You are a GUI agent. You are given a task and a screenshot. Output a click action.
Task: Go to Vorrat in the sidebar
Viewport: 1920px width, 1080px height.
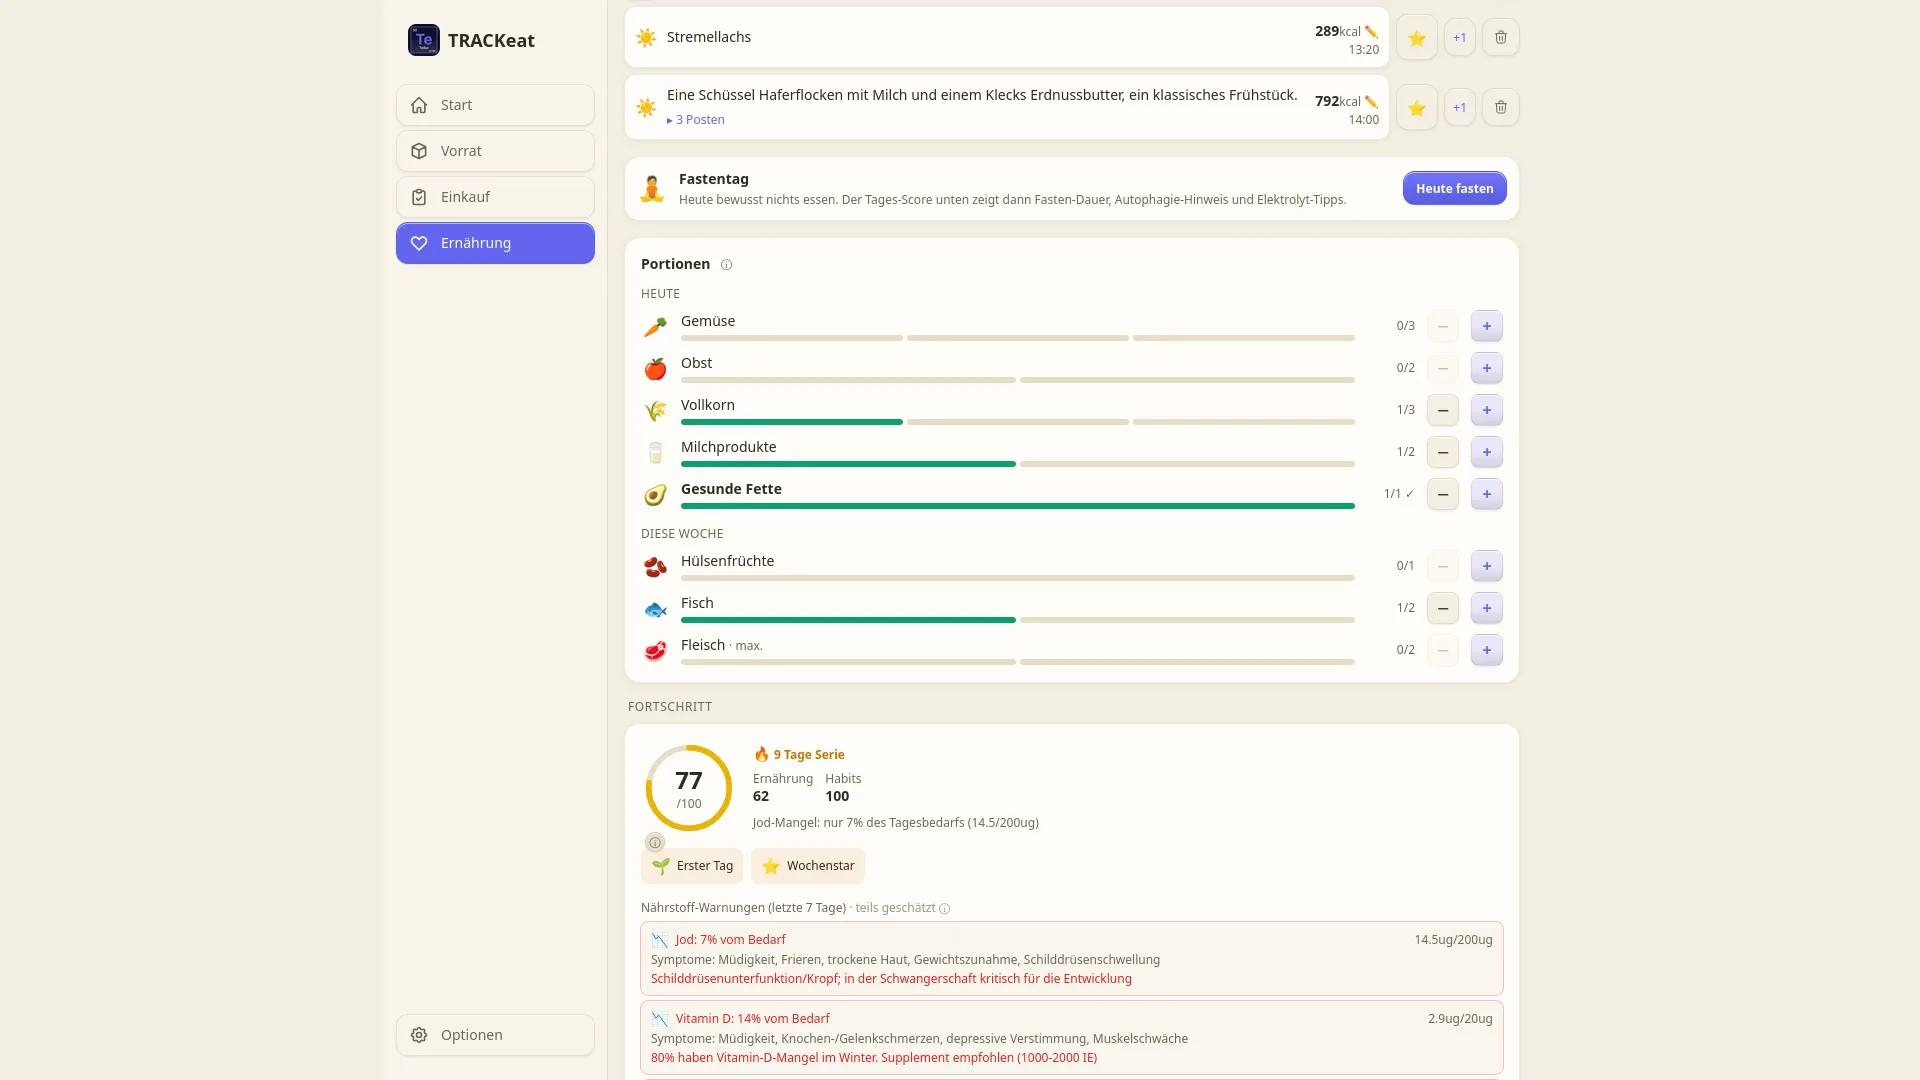[x=495, y=151]
